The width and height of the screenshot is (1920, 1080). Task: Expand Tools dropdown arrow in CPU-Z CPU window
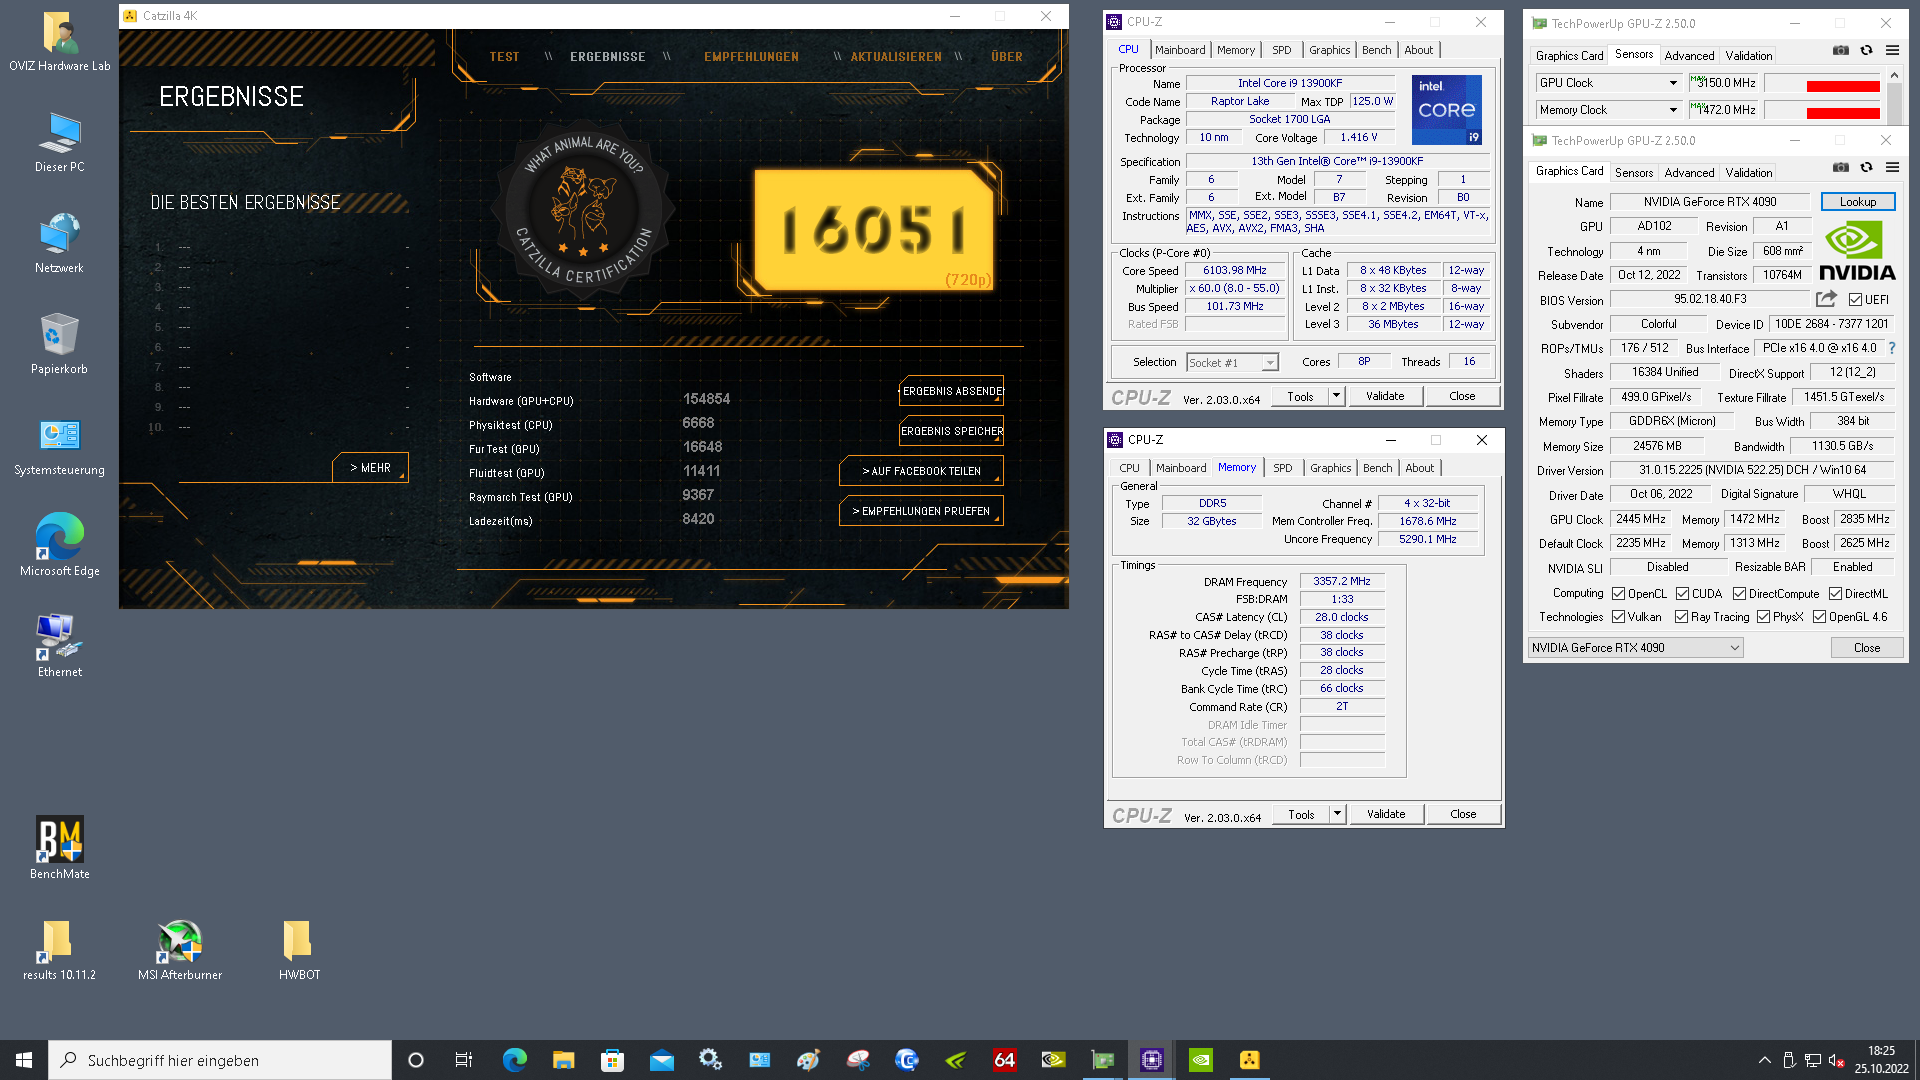(1336, 396)
